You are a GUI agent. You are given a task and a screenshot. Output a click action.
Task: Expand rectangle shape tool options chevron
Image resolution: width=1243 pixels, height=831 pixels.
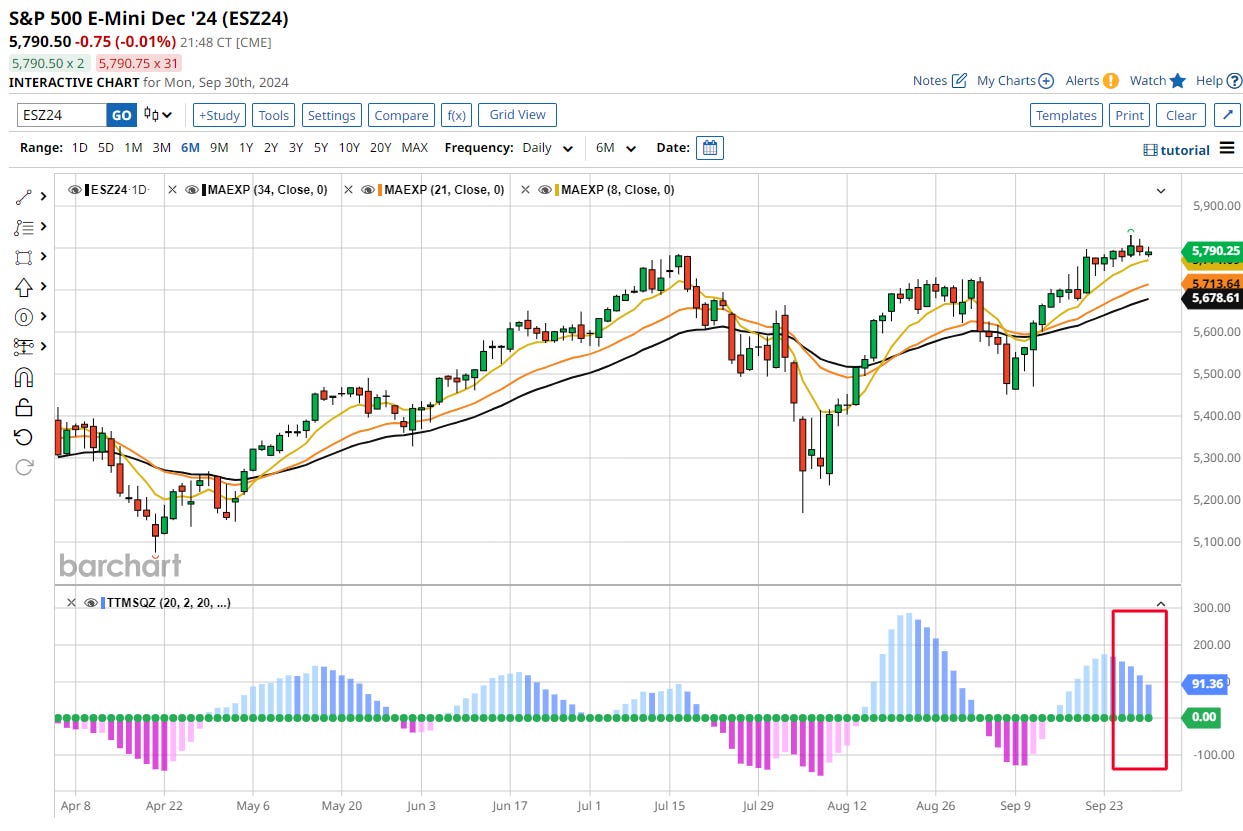pos(43,257)
